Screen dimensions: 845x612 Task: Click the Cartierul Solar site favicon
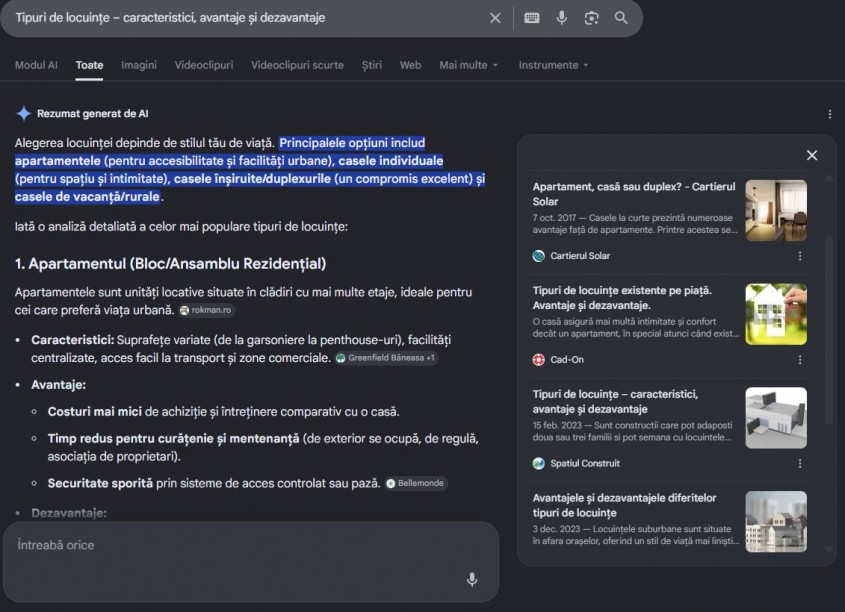tap(538, 256)
